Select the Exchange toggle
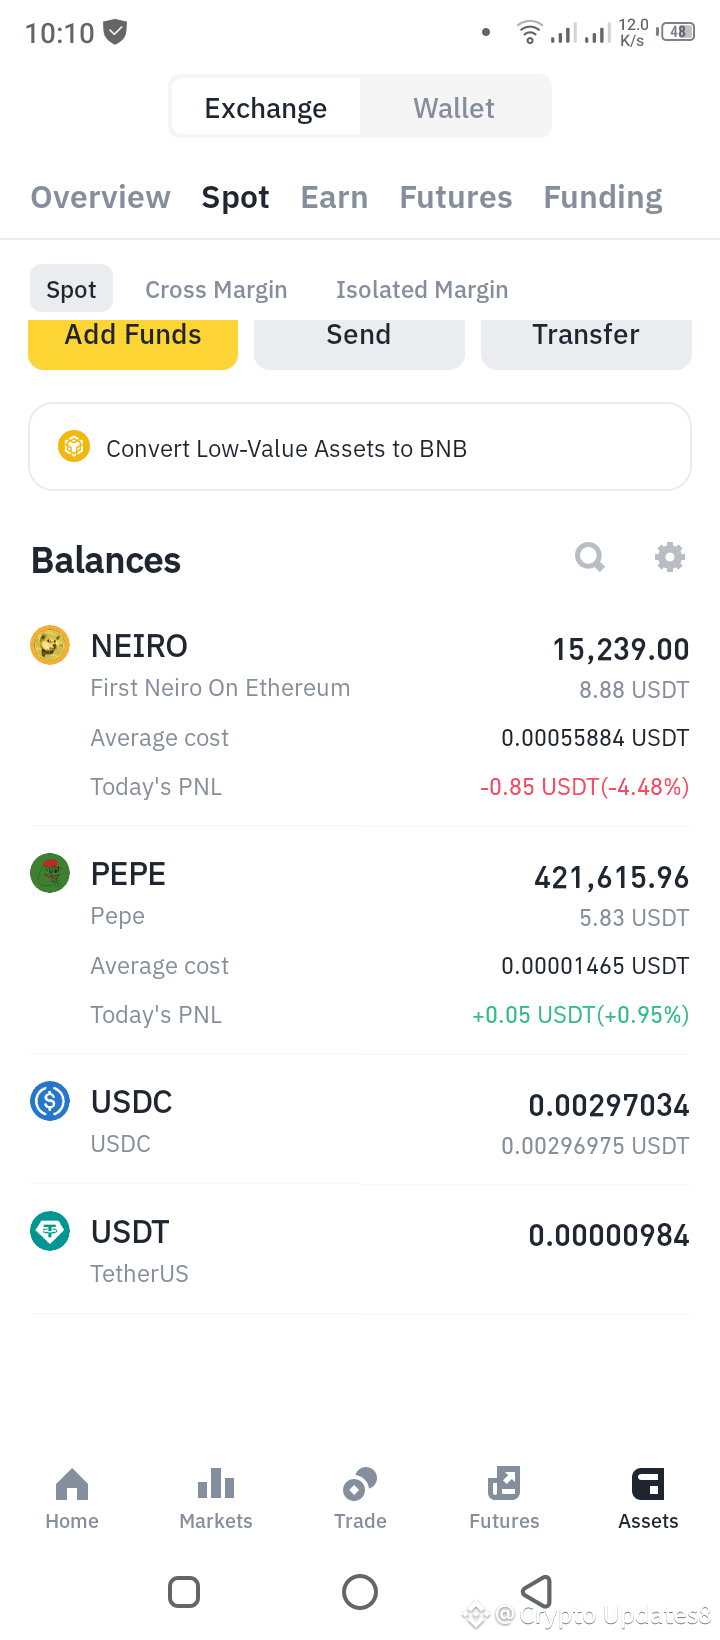 point(266,107)
